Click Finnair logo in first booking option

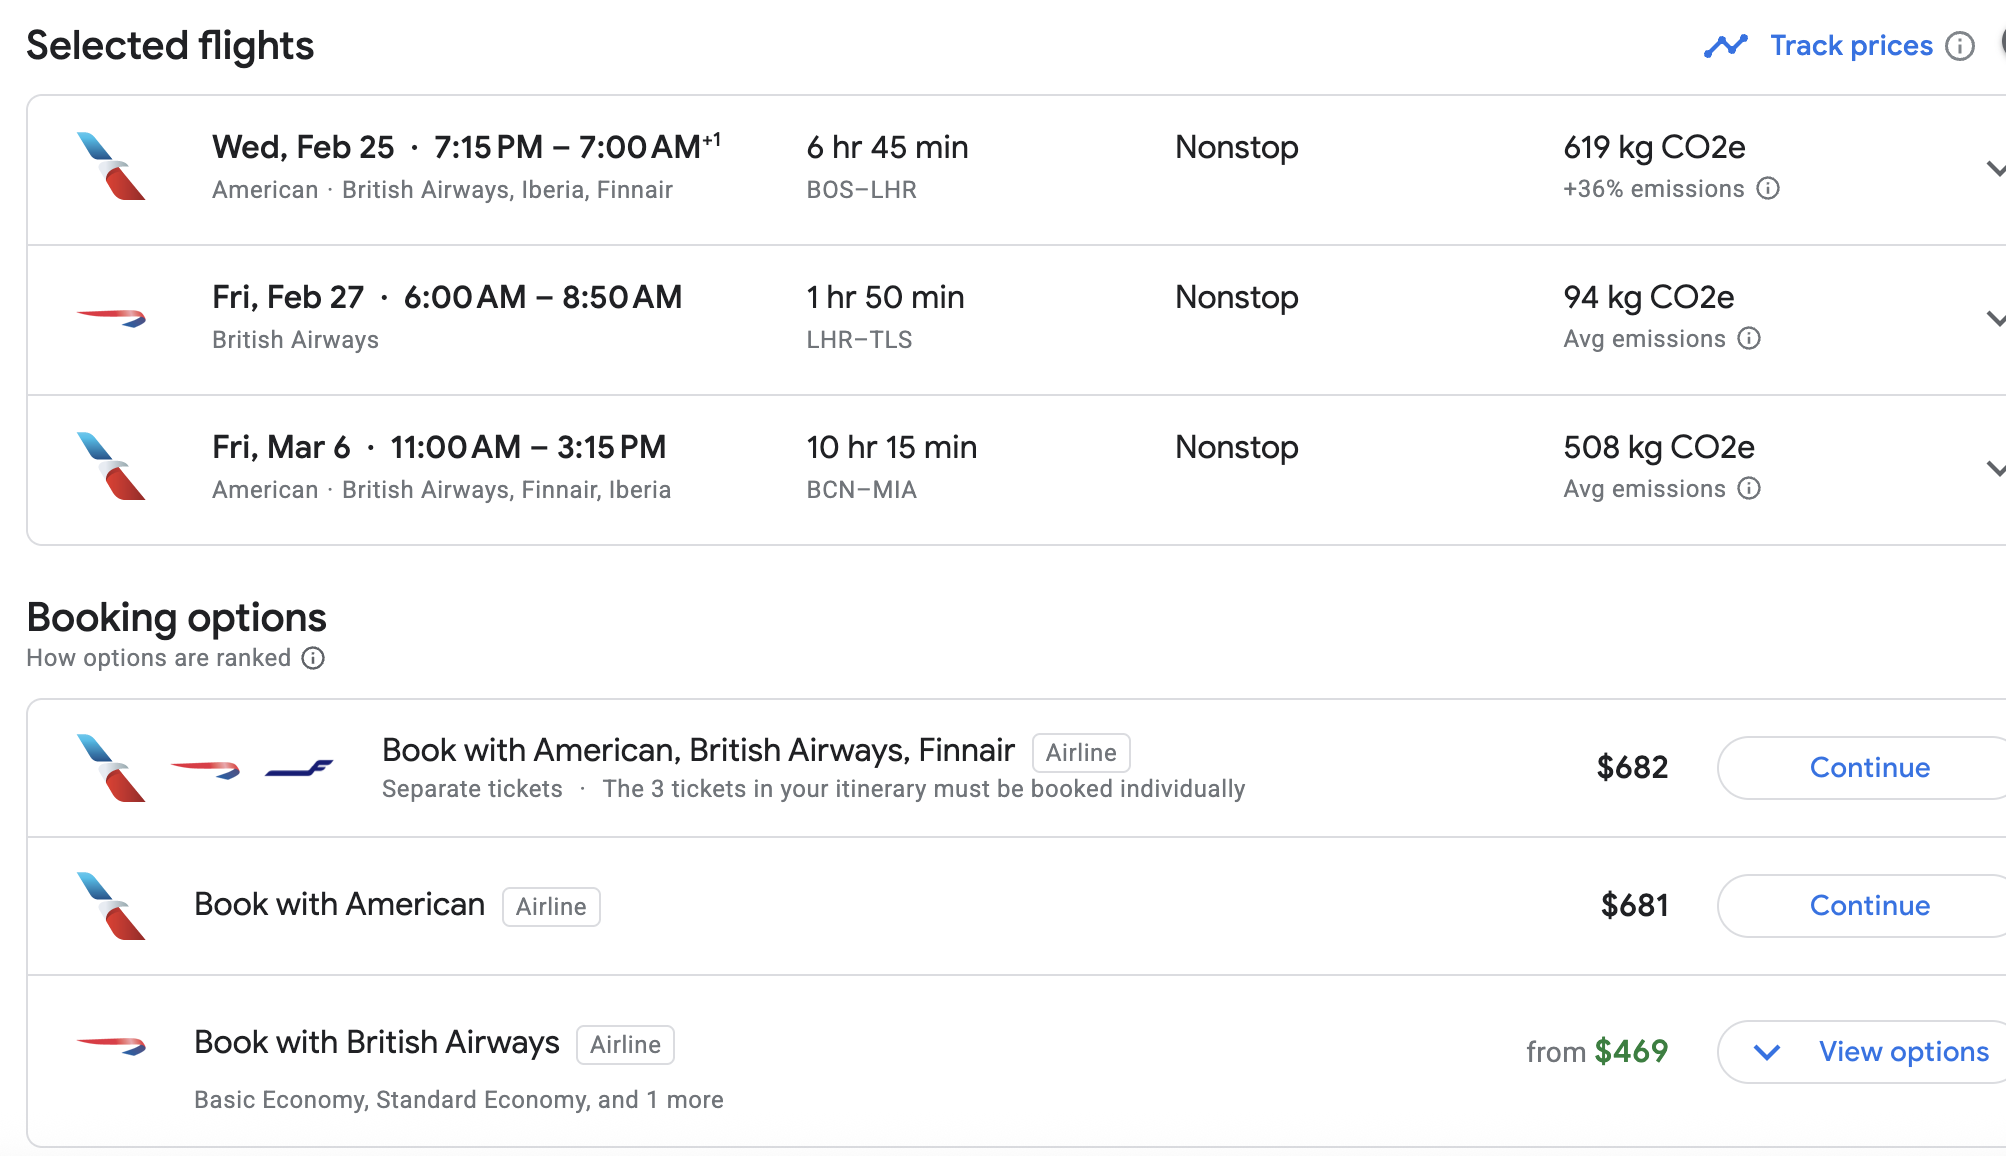coord(298,768)
